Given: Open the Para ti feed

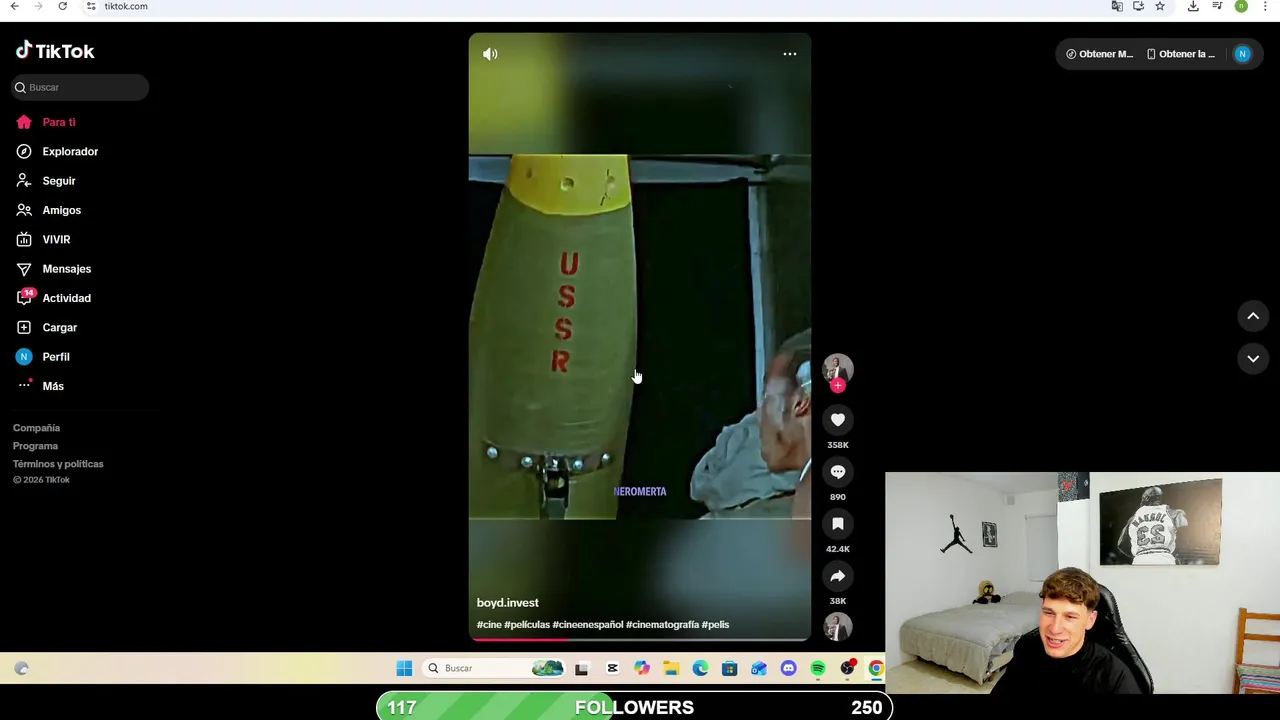Looking at the screenshot, I should pyautogui.click(x=59, y=122).
